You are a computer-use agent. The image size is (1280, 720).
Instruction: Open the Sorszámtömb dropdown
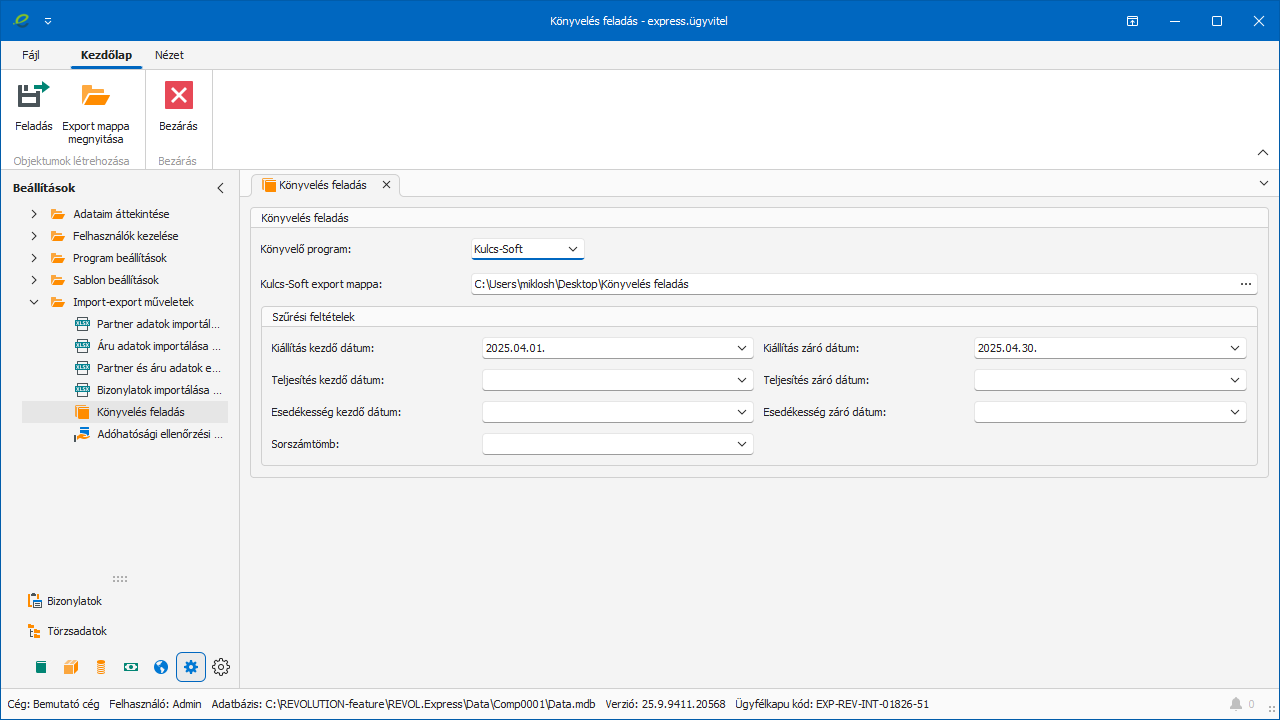pyautogui.click(x=742, y=444)
